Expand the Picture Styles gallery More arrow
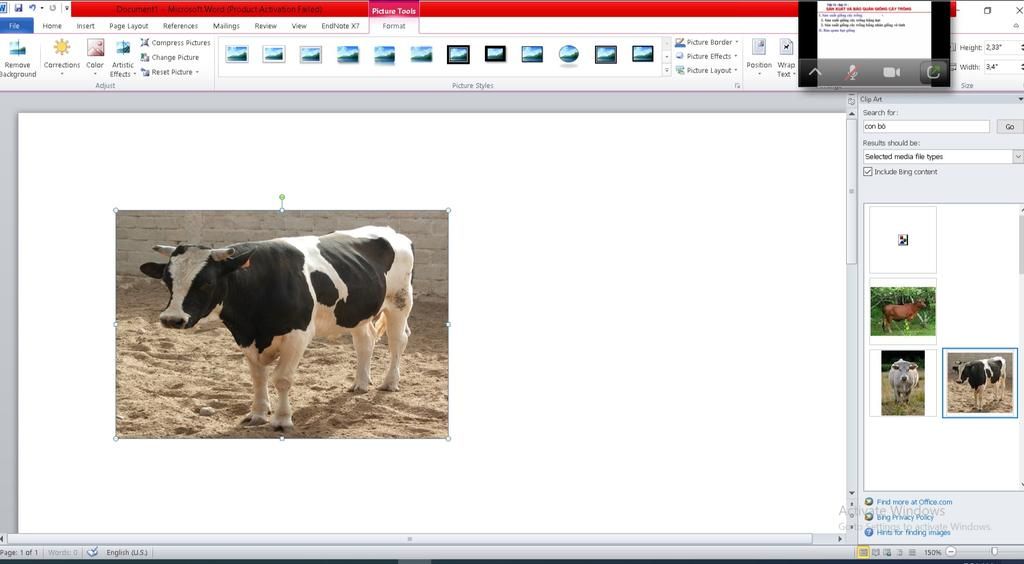The height and width of the screenshot is (564, 1024). click(x=666, y=70)
